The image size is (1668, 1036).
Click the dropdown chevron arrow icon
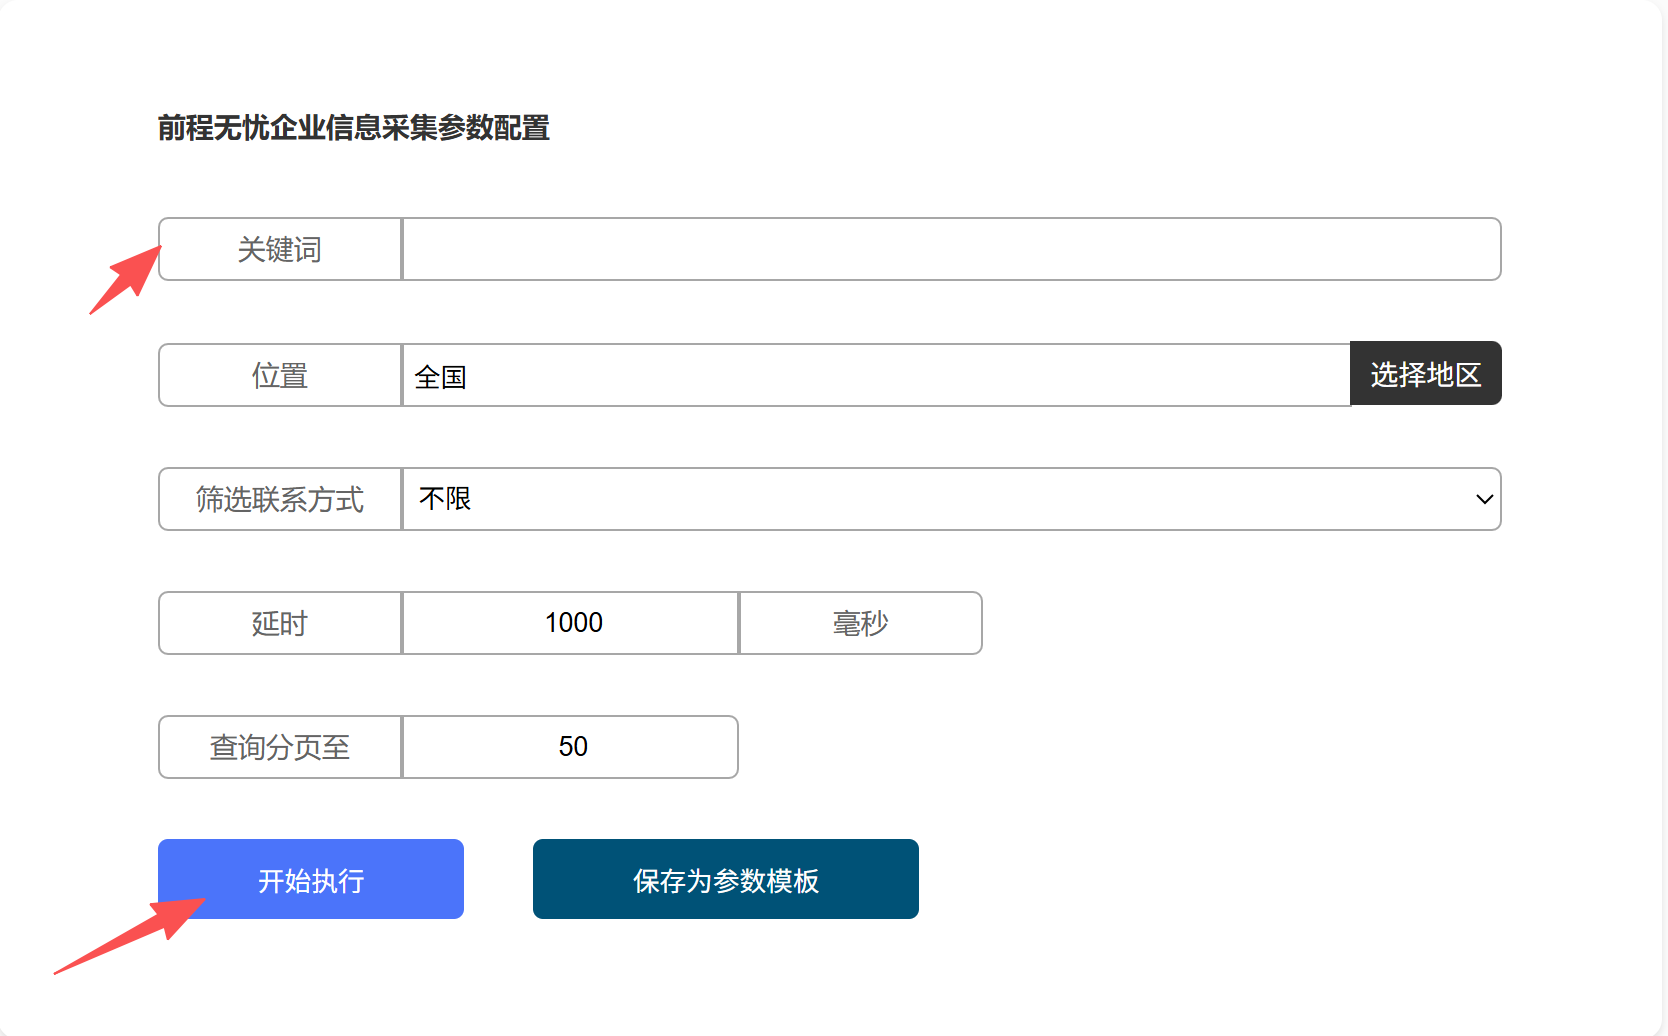click(1484, 499)
